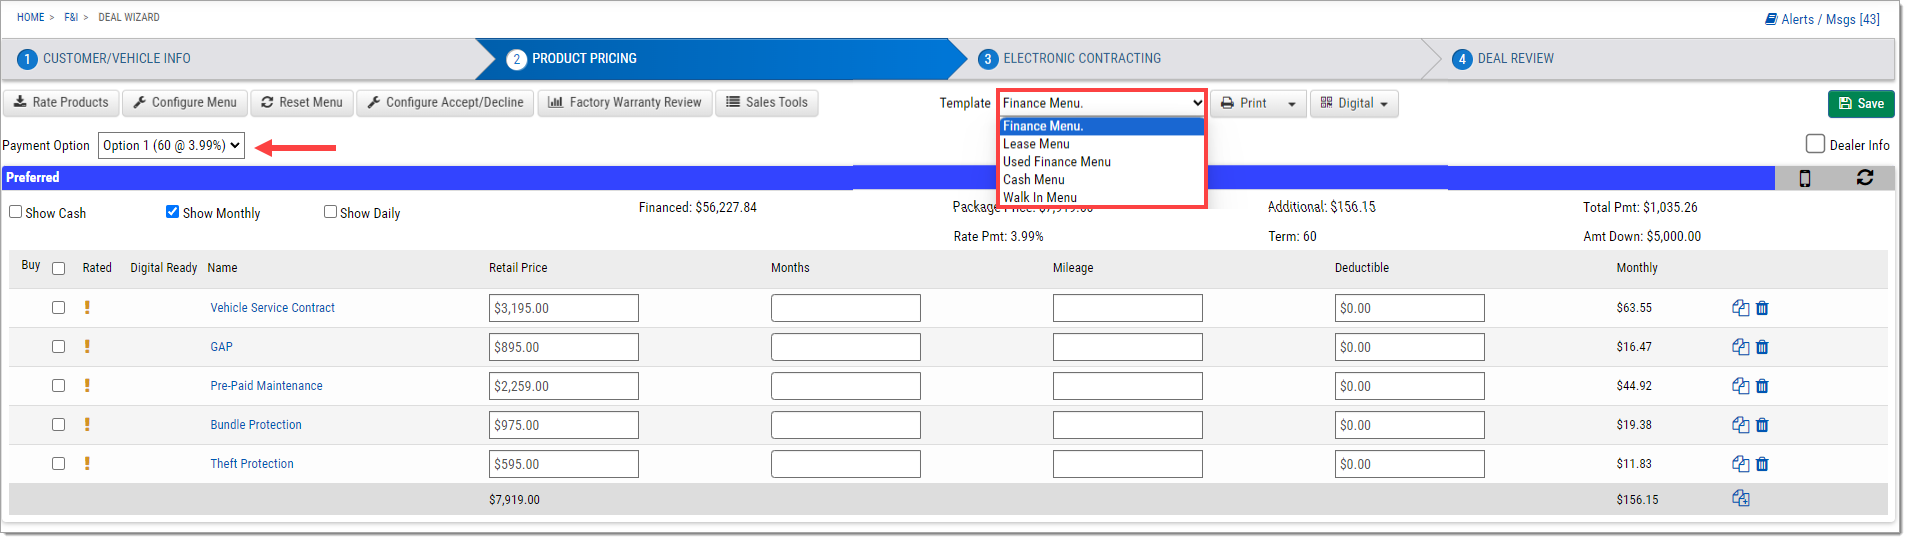Open Pre-Paid Maintenance link
The width and height of the screenshot is (1907, 540).
pos(266,386)
